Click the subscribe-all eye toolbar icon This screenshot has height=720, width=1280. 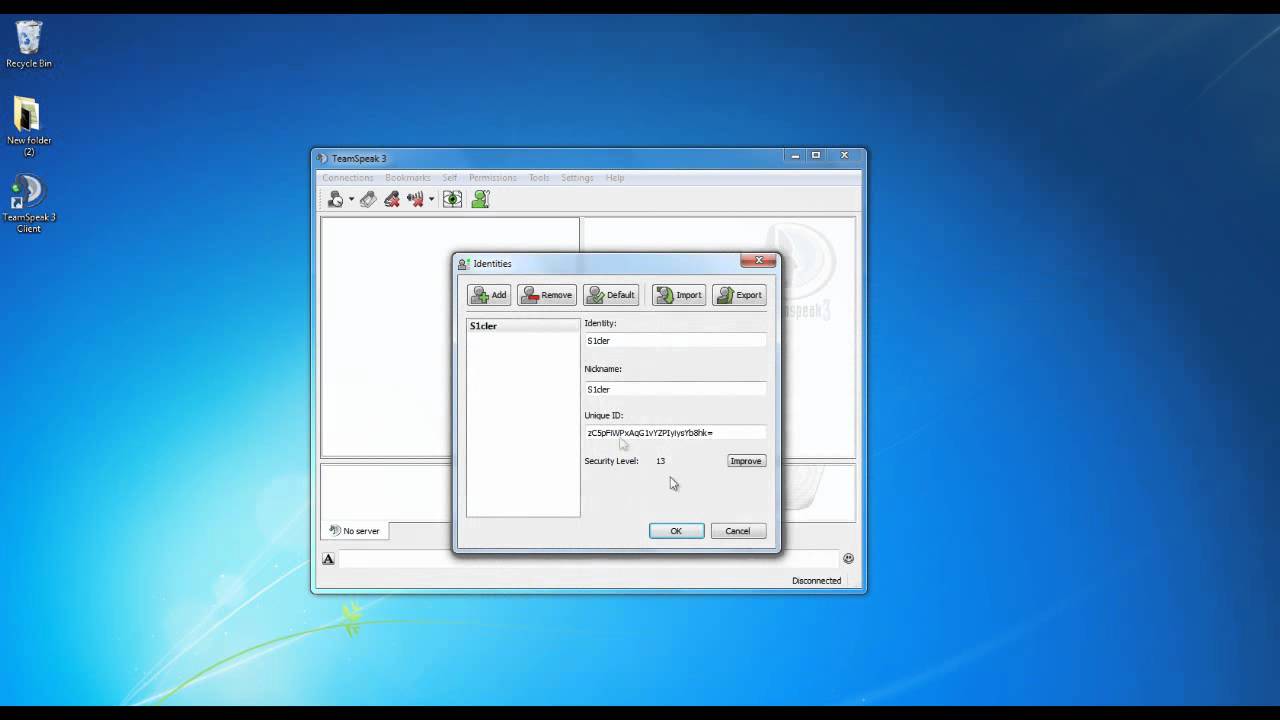(453, 199)
